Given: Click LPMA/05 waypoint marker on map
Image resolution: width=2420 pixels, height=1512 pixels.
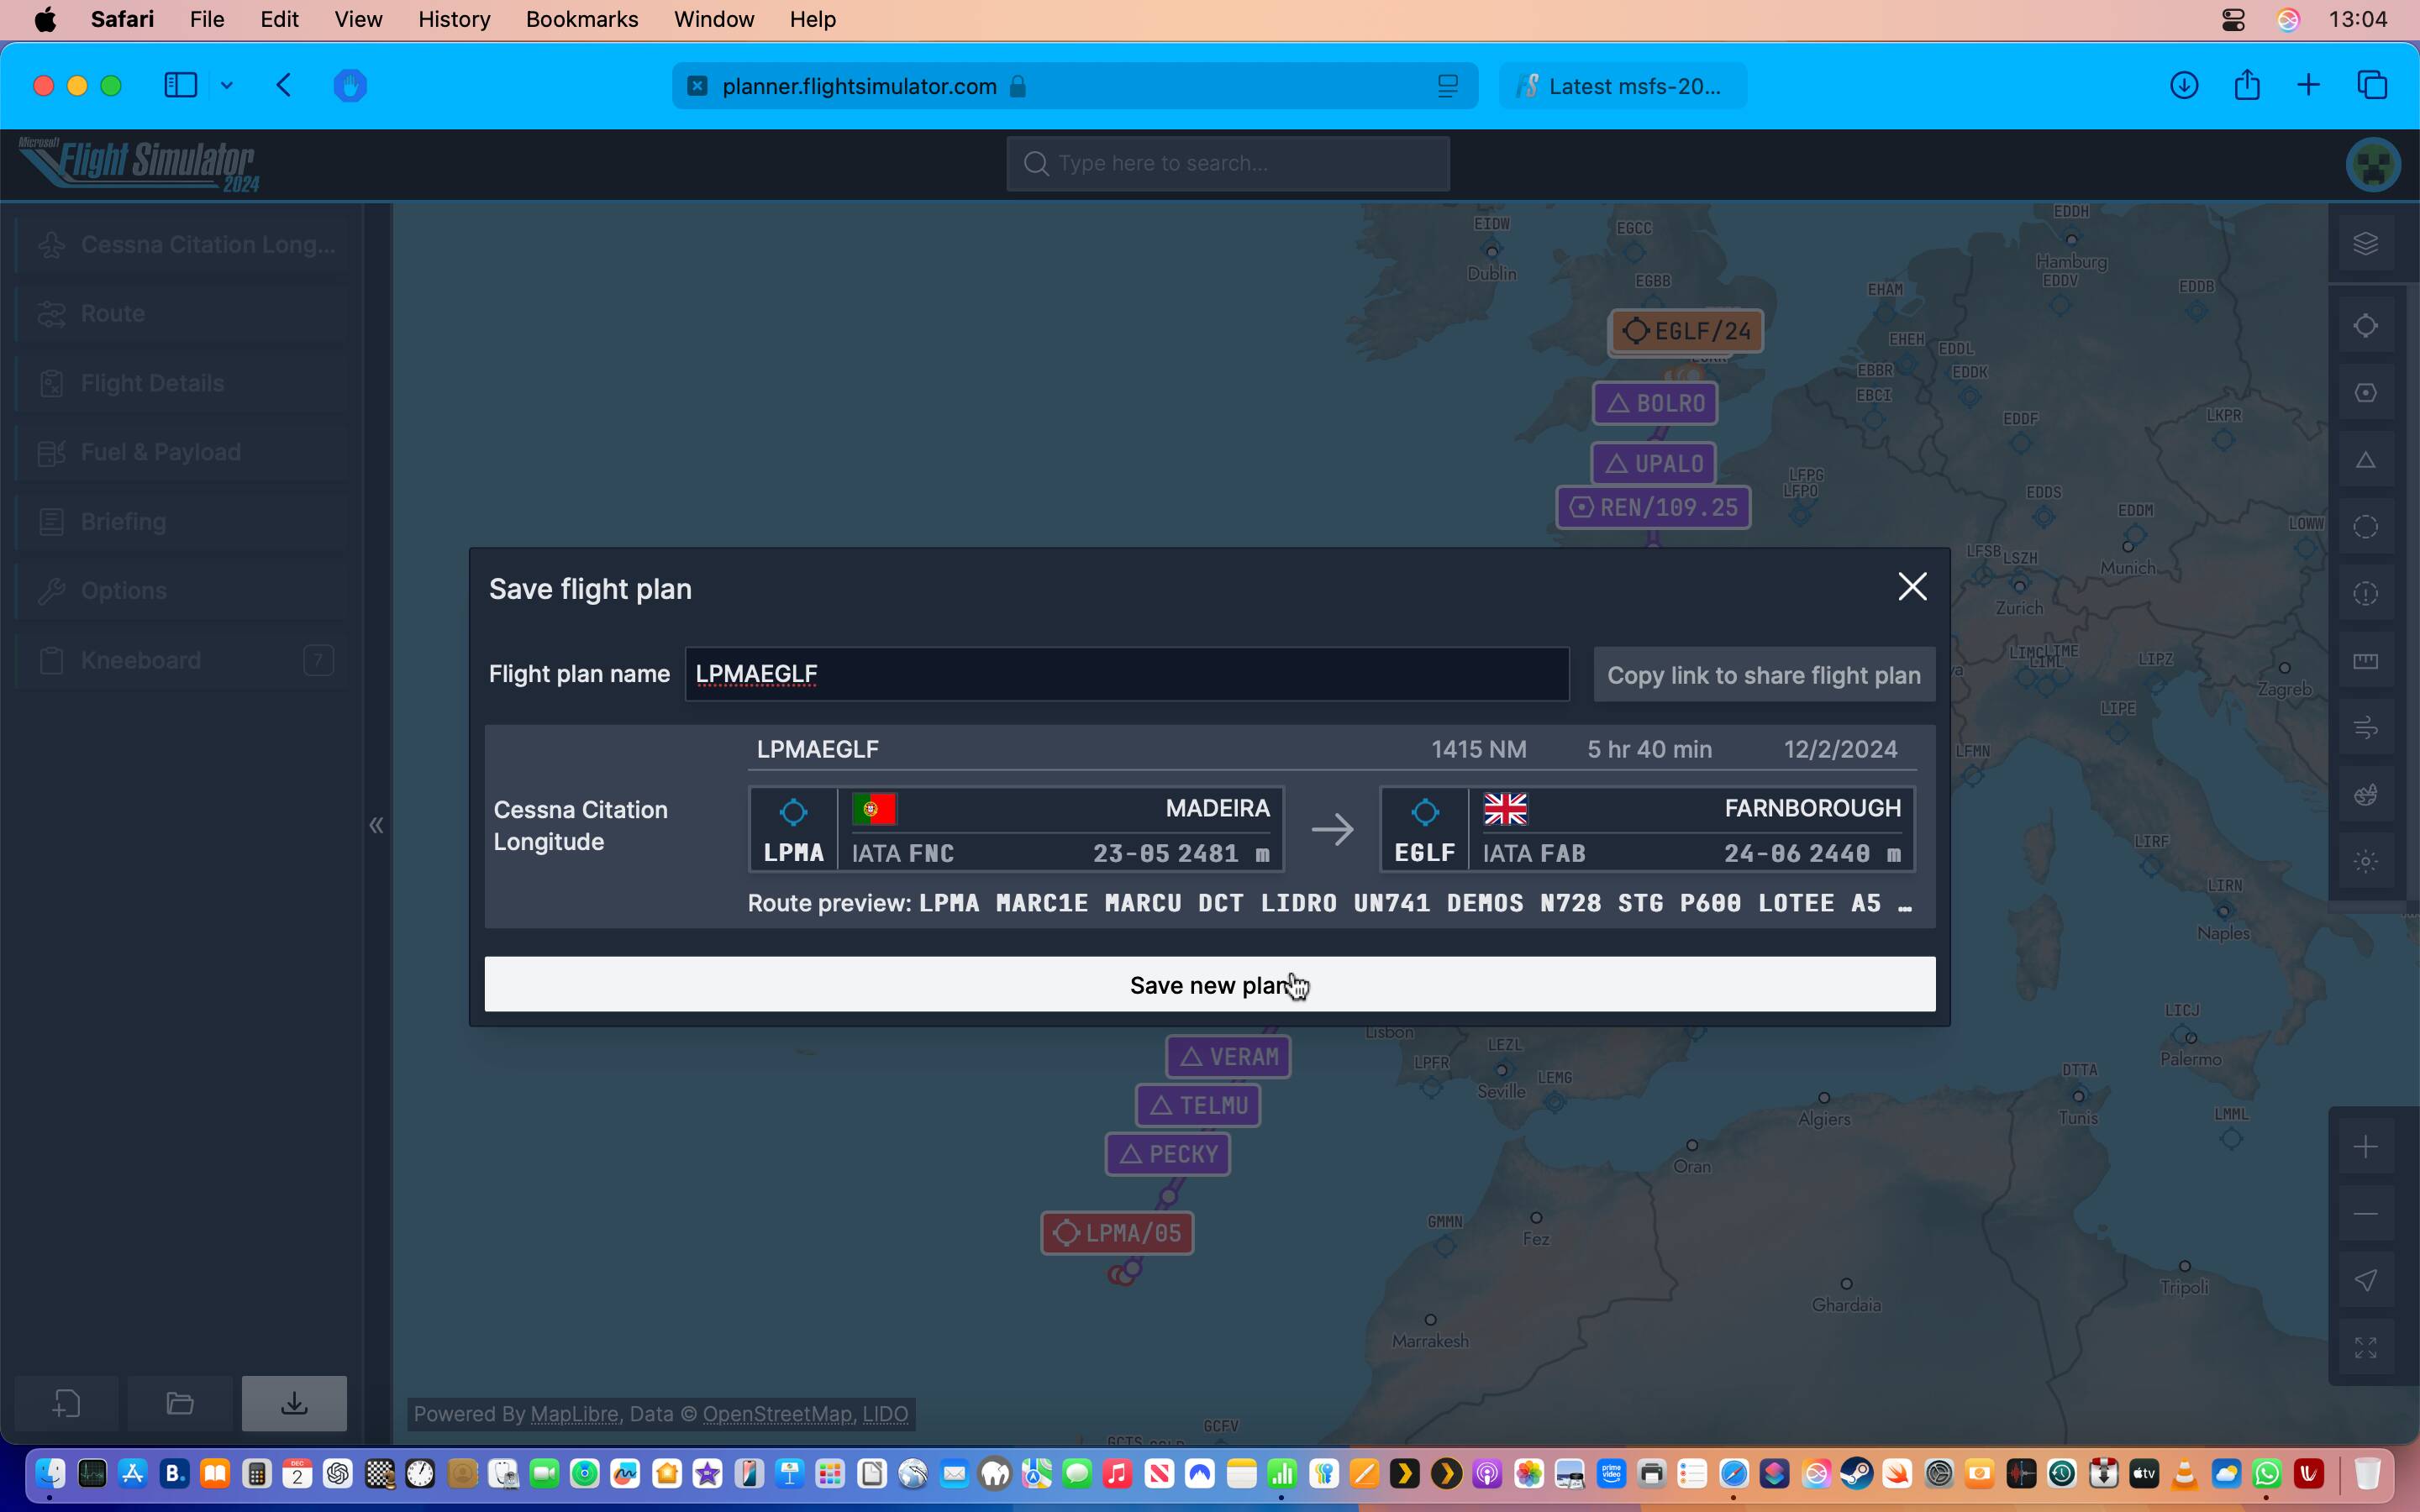Looking at the screenshot, I should [x=1115, y=1233].
